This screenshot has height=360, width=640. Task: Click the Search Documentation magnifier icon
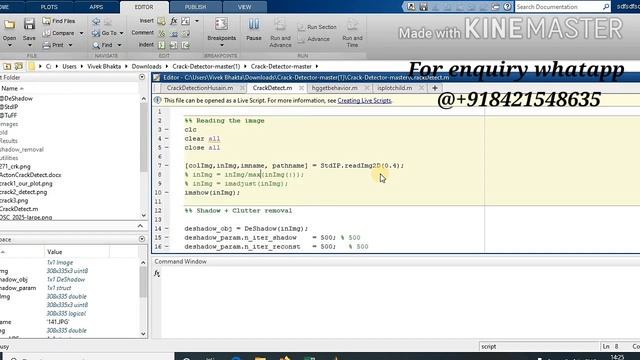[x=606, y=7]
